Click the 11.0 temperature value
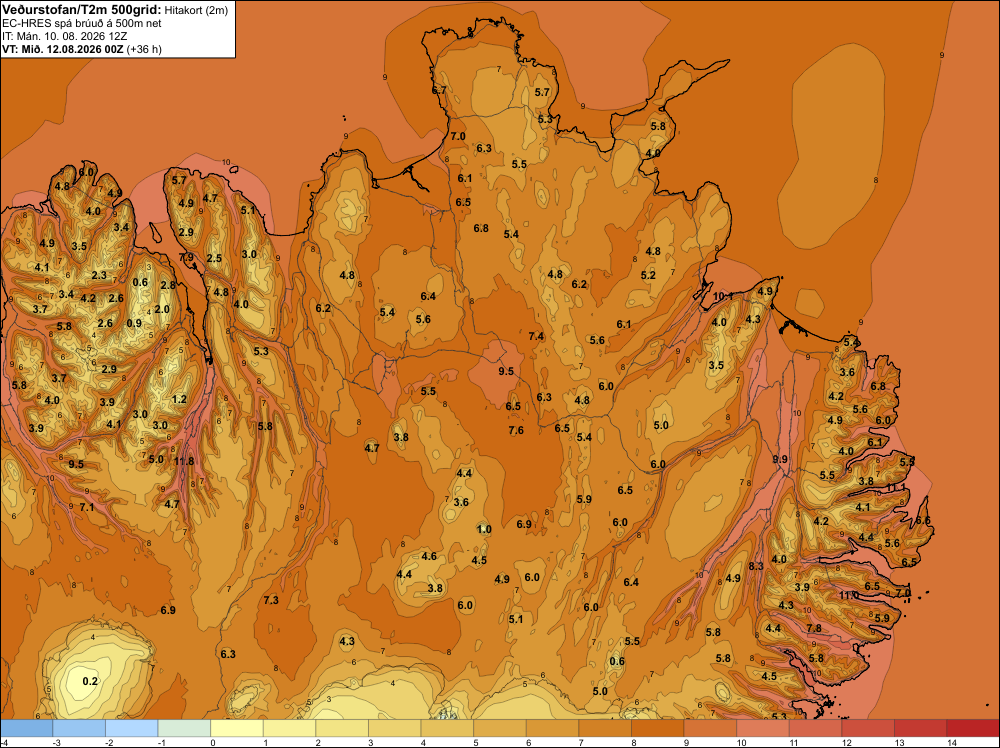This screenshot has width=1000, height=748. (849, 596)
